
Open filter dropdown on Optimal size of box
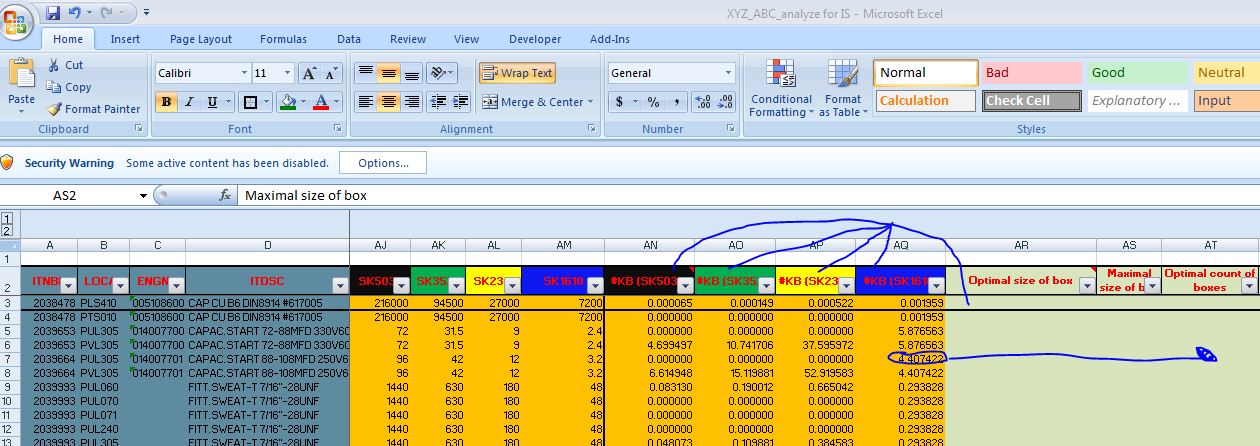[x=1086, y=286]
